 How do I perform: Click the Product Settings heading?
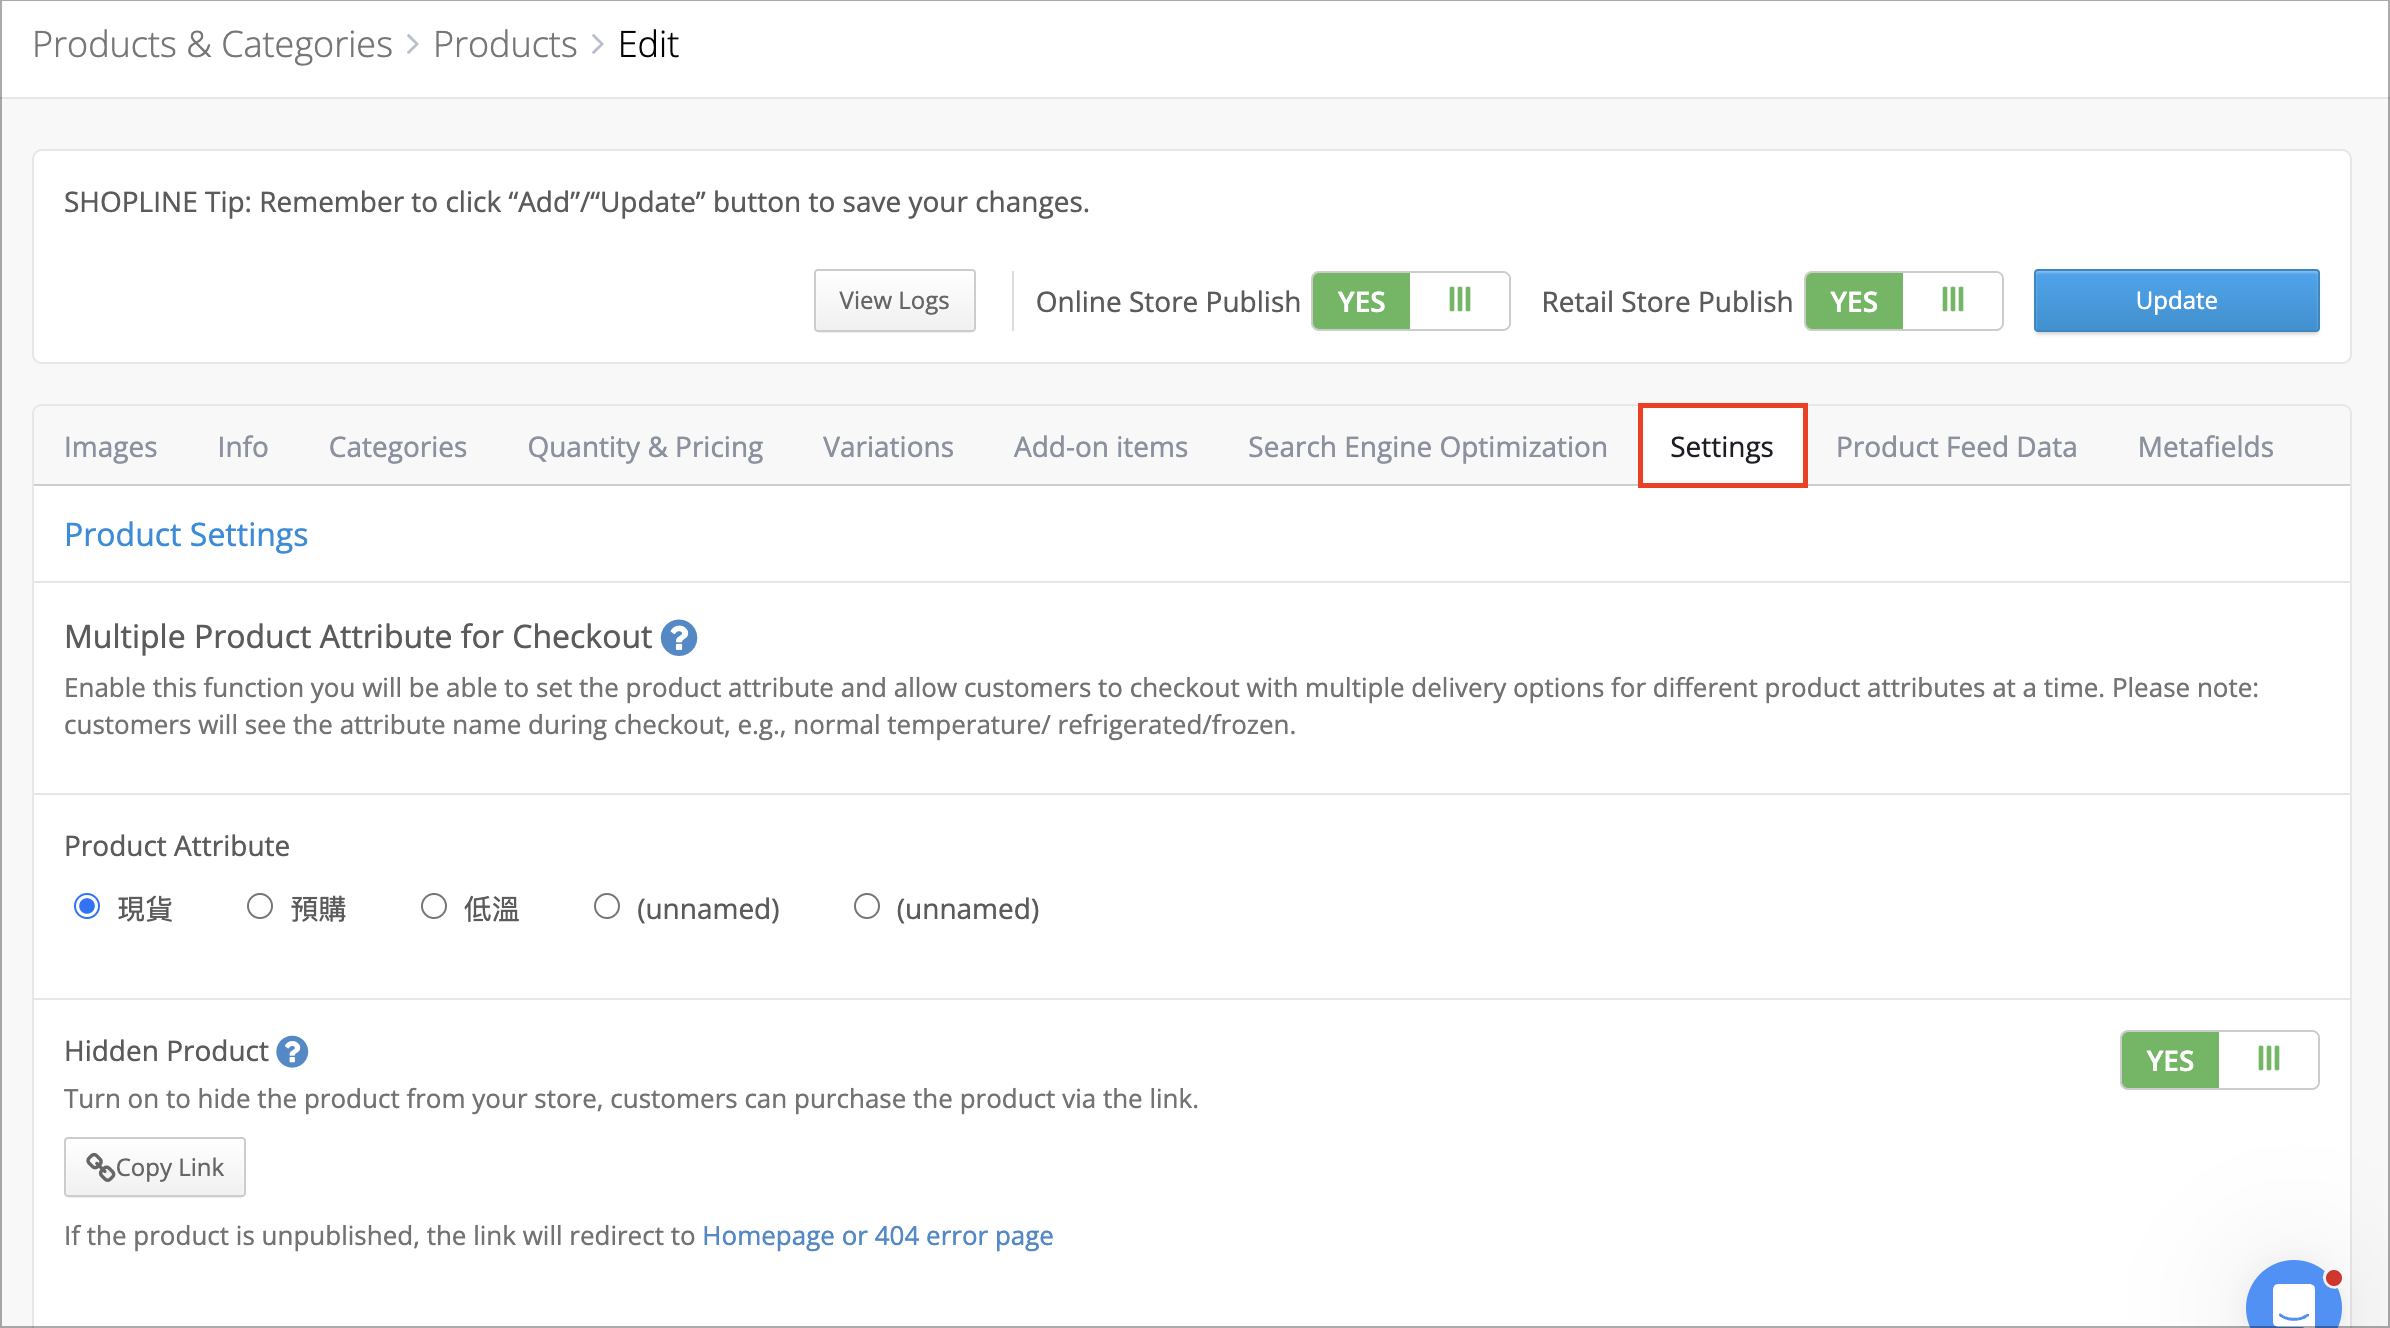tap(186, 534)
